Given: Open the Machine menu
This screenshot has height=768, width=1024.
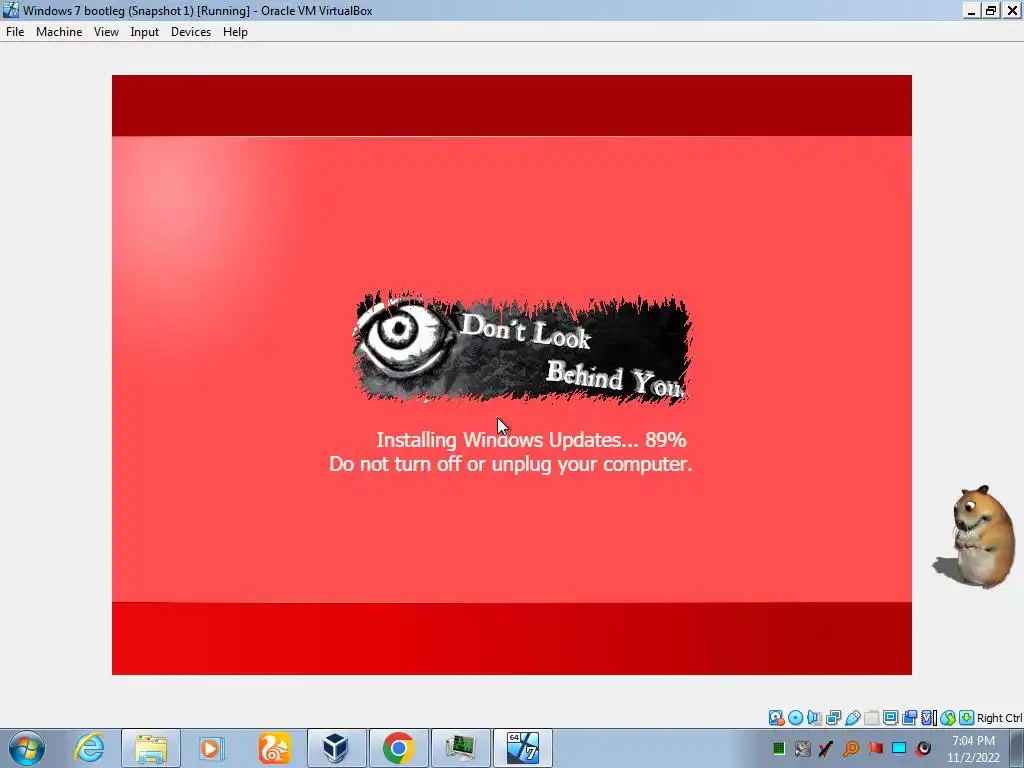Looking at the screenshot, I should coord(59,32).
